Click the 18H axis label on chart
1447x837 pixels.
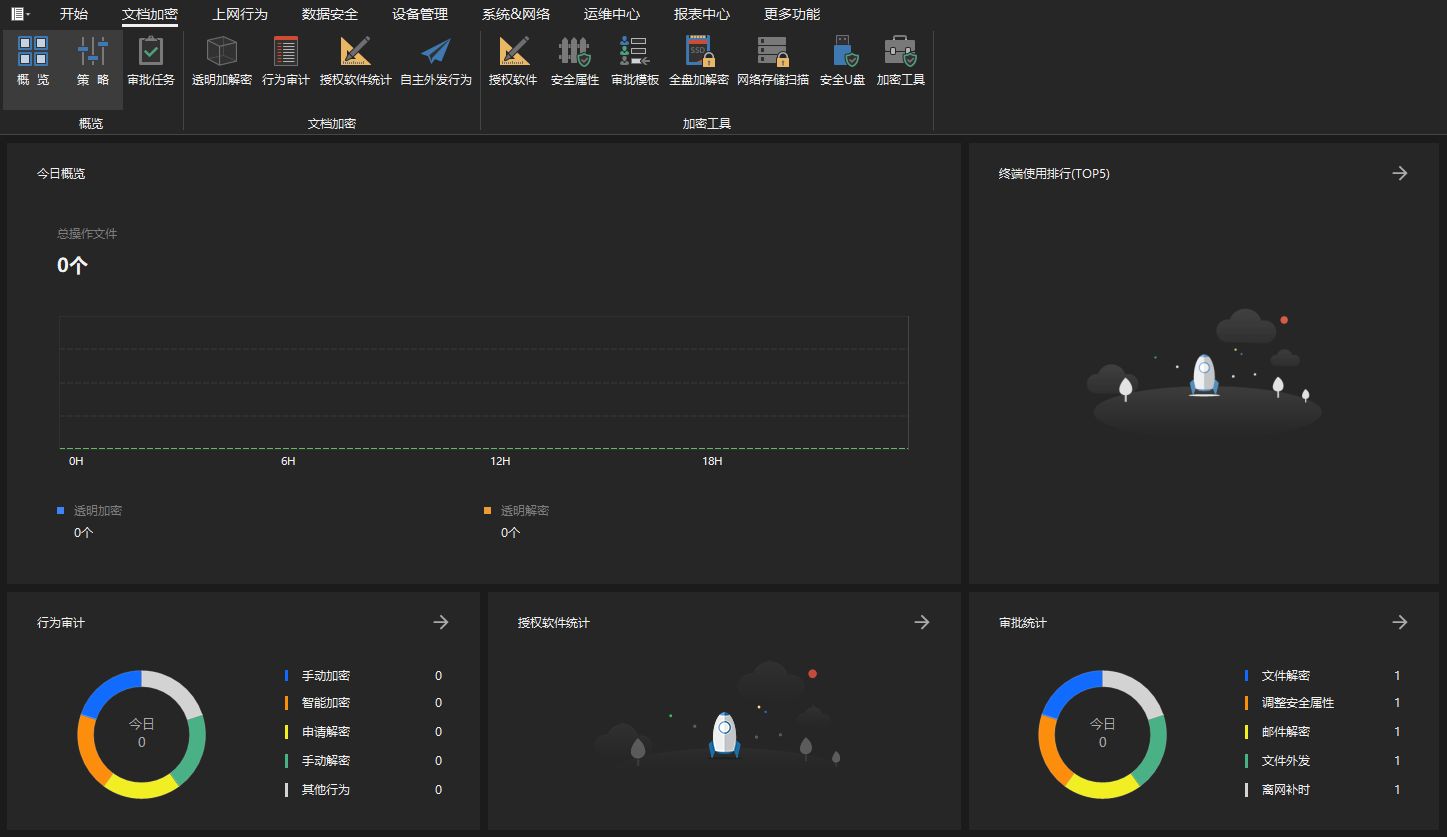712,461
